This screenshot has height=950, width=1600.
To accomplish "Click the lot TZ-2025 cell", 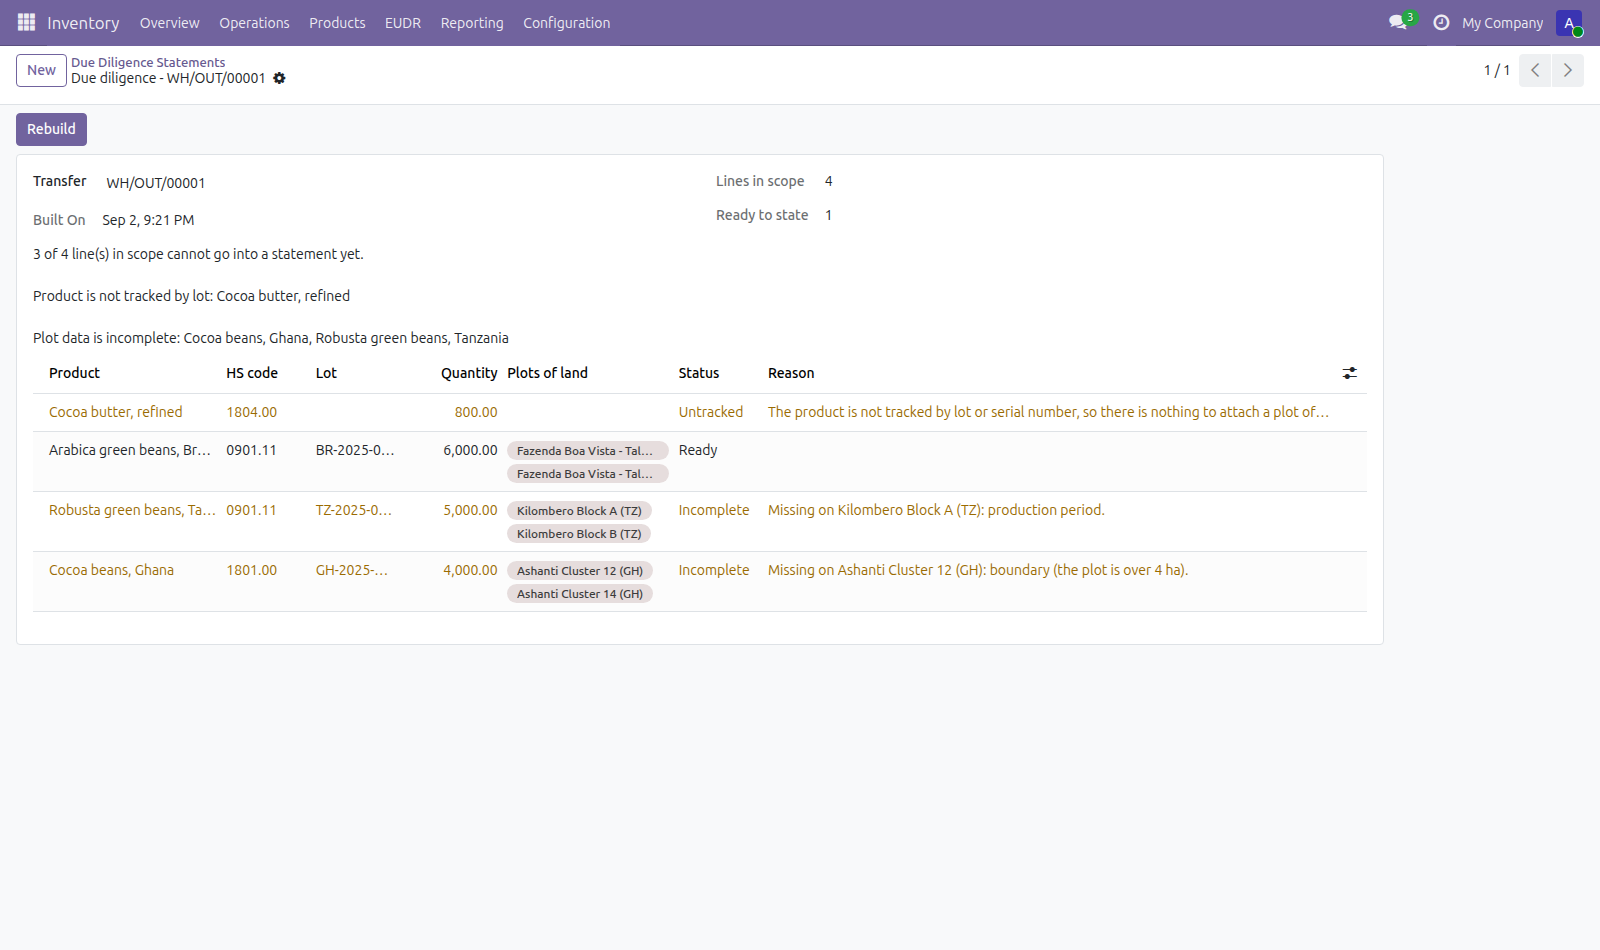I will coord(354,510).
